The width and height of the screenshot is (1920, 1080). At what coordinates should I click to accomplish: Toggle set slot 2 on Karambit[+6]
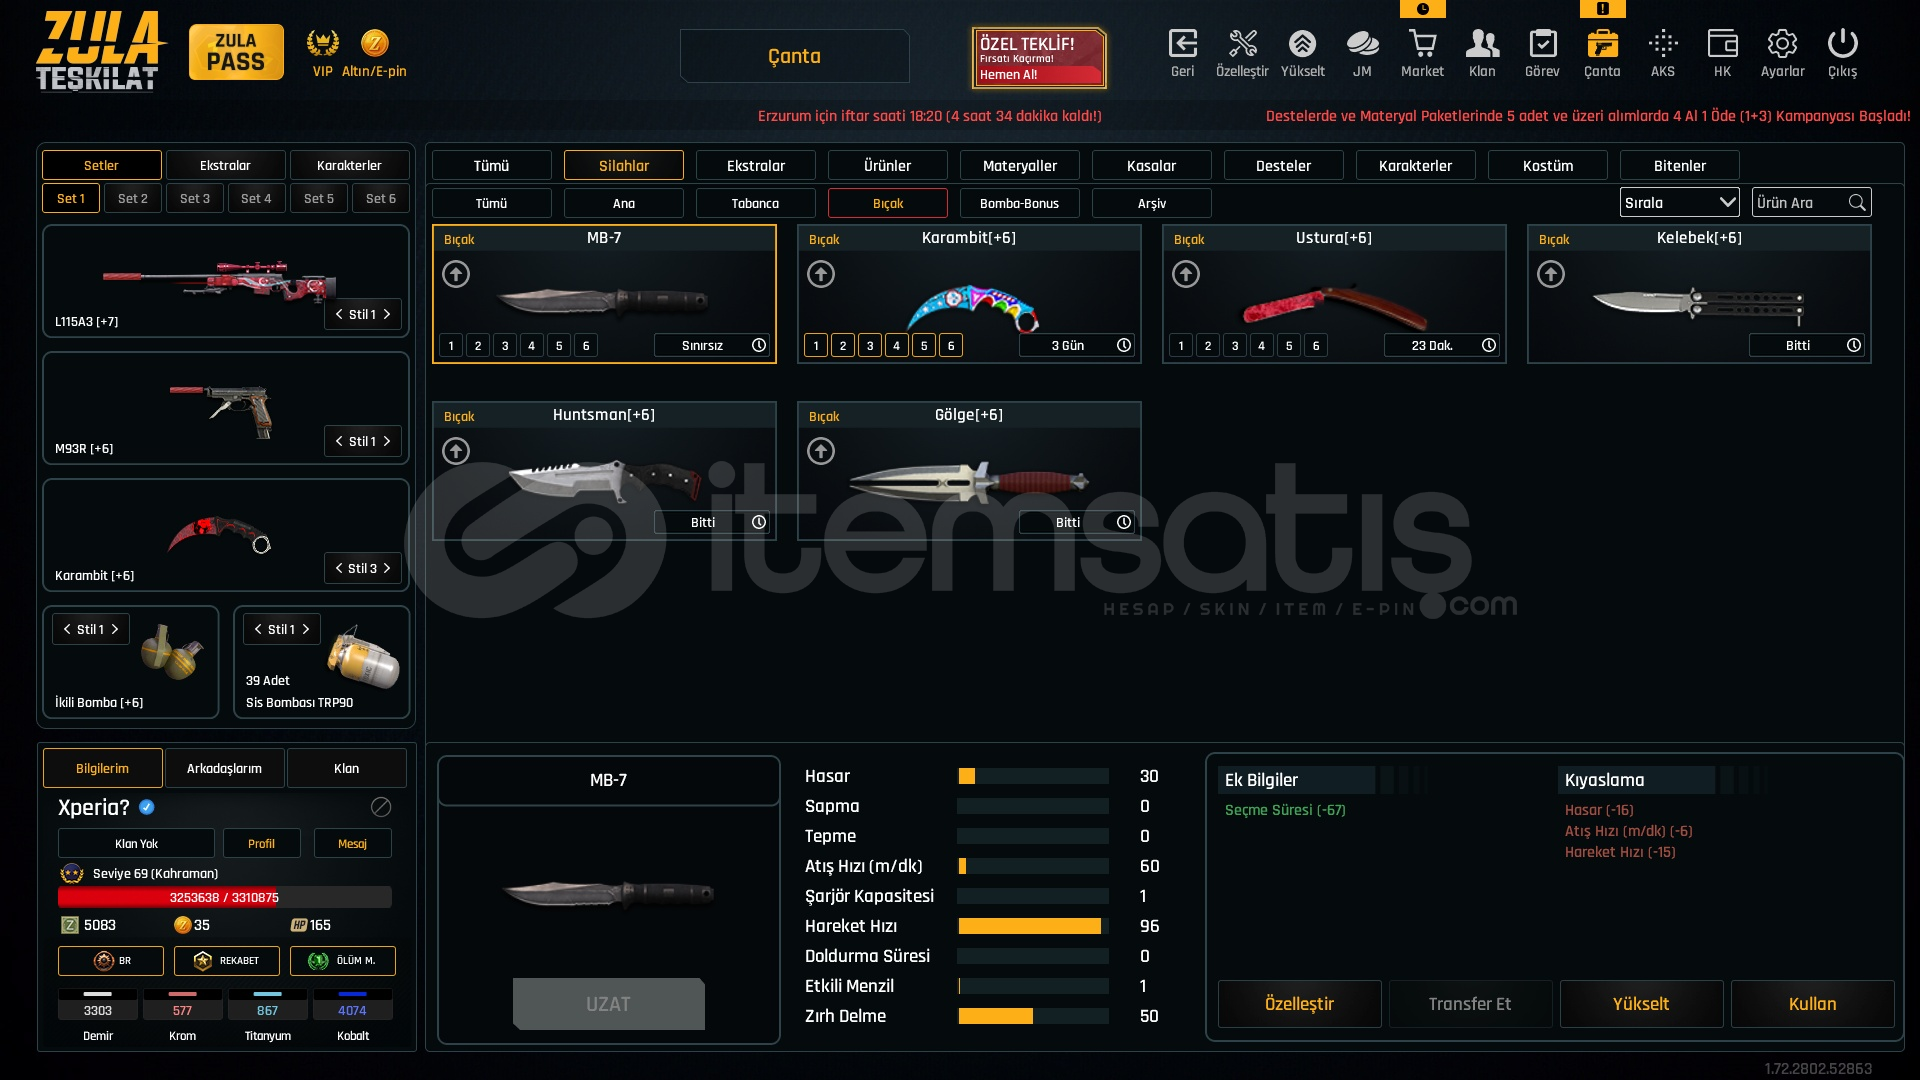point(843,346)
